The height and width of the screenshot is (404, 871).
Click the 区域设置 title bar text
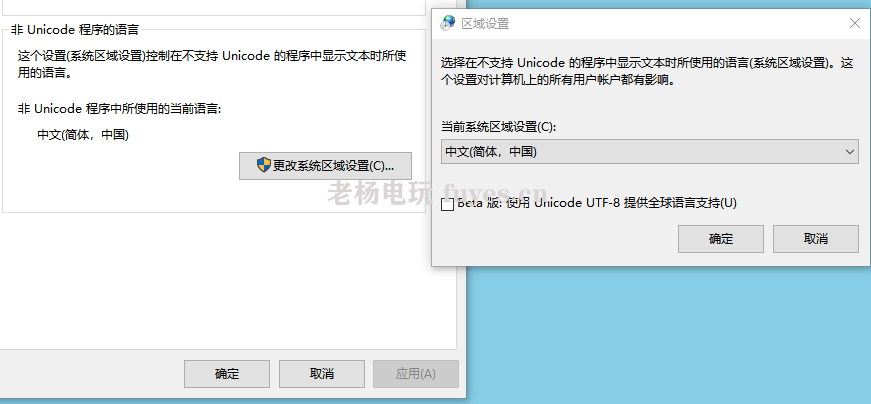pyautogui.click(x=485, y=24)
